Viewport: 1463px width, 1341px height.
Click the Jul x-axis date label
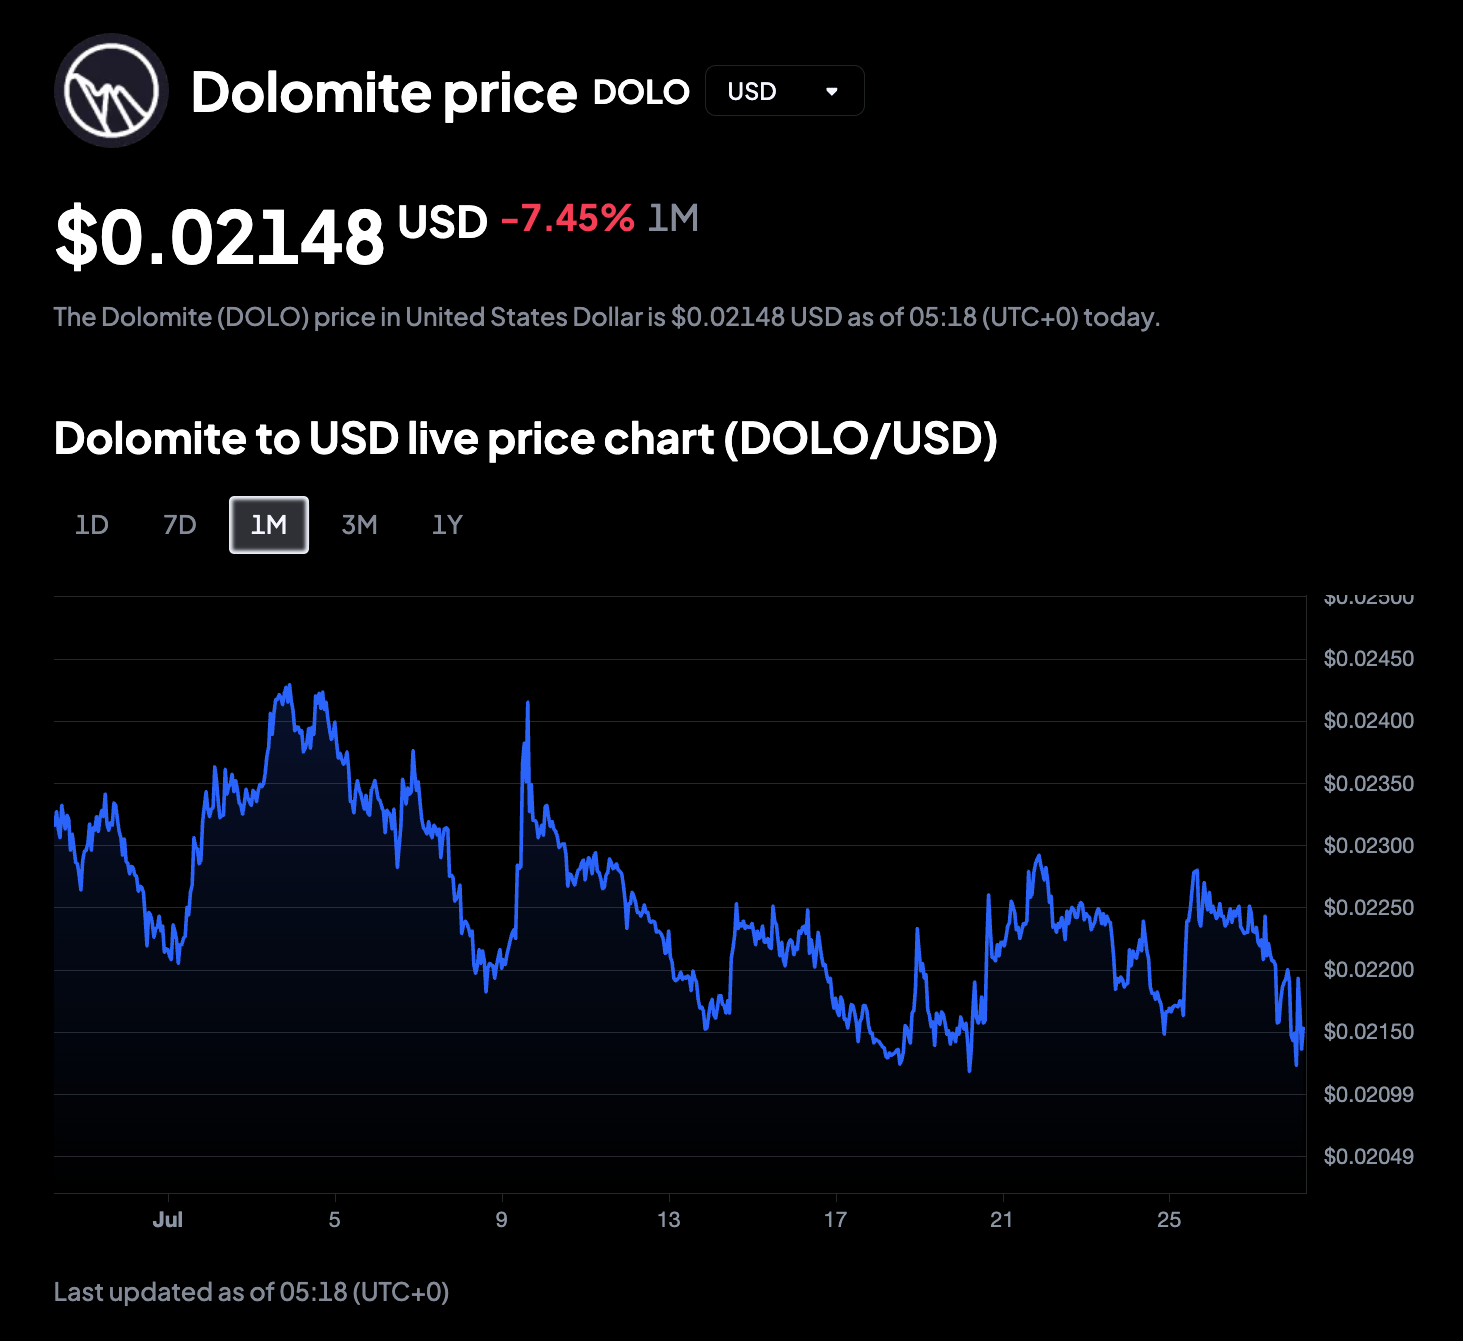point(168,1220)
